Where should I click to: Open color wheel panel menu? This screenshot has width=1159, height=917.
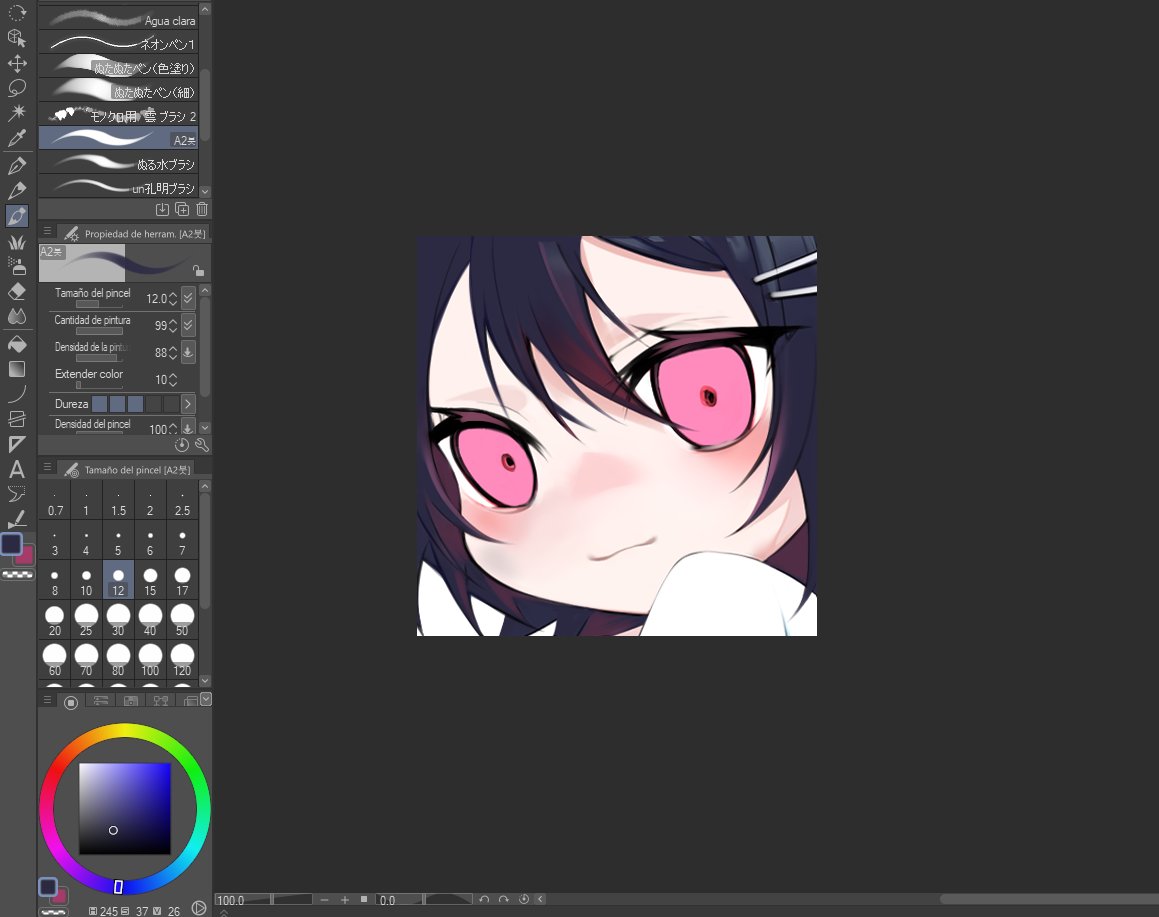(x=47, y=700)
